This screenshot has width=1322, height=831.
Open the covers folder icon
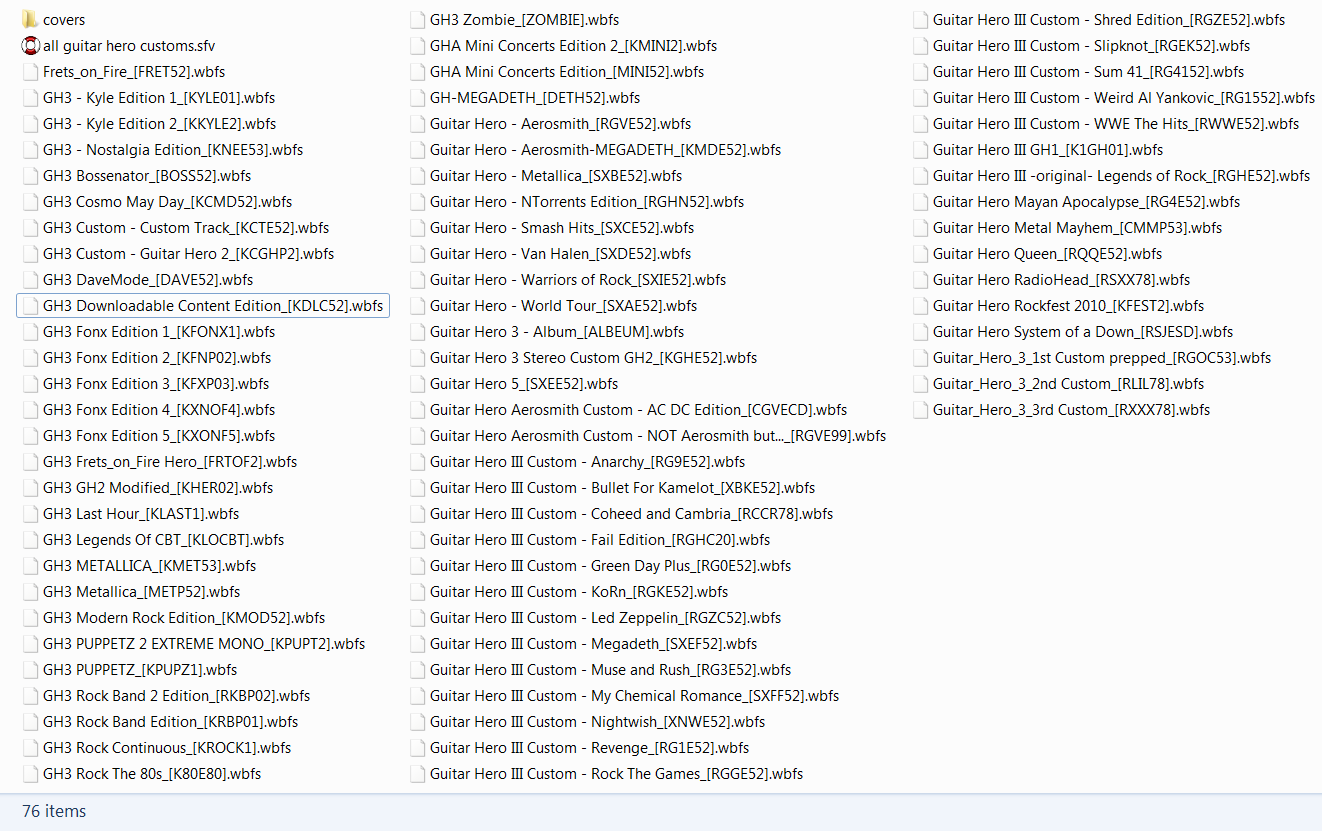[x=30, y=20]
